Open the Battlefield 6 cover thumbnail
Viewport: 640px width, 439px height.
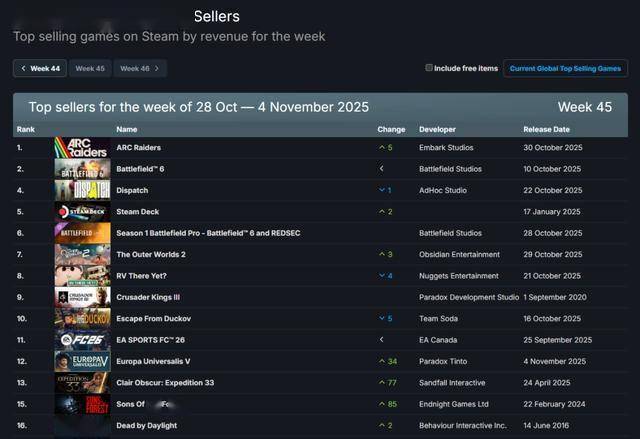pos(82,169)
